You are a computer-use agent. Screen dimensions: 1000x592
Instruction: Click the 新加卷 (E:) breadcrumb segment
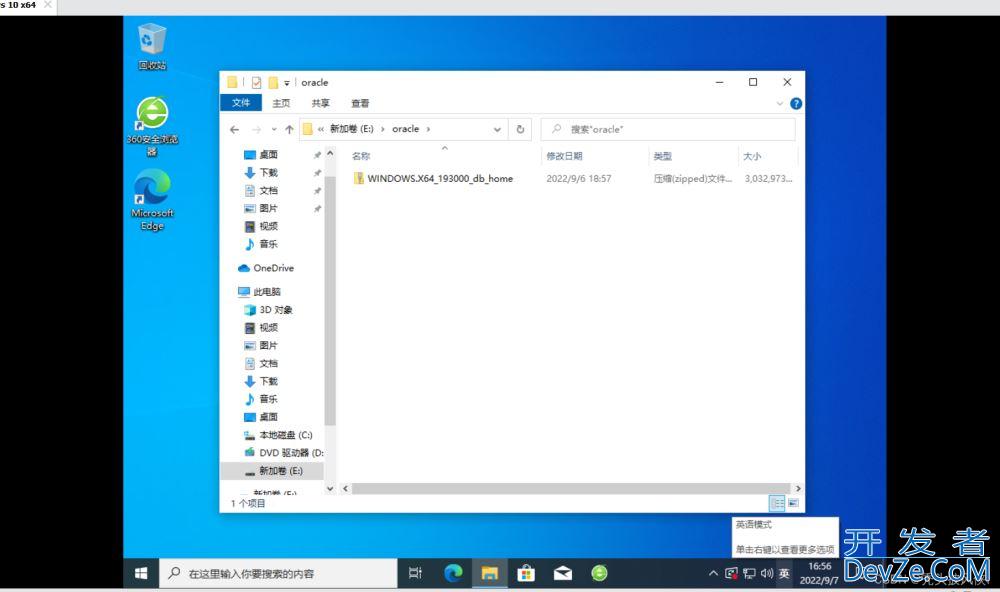click(x=351, y=129)
